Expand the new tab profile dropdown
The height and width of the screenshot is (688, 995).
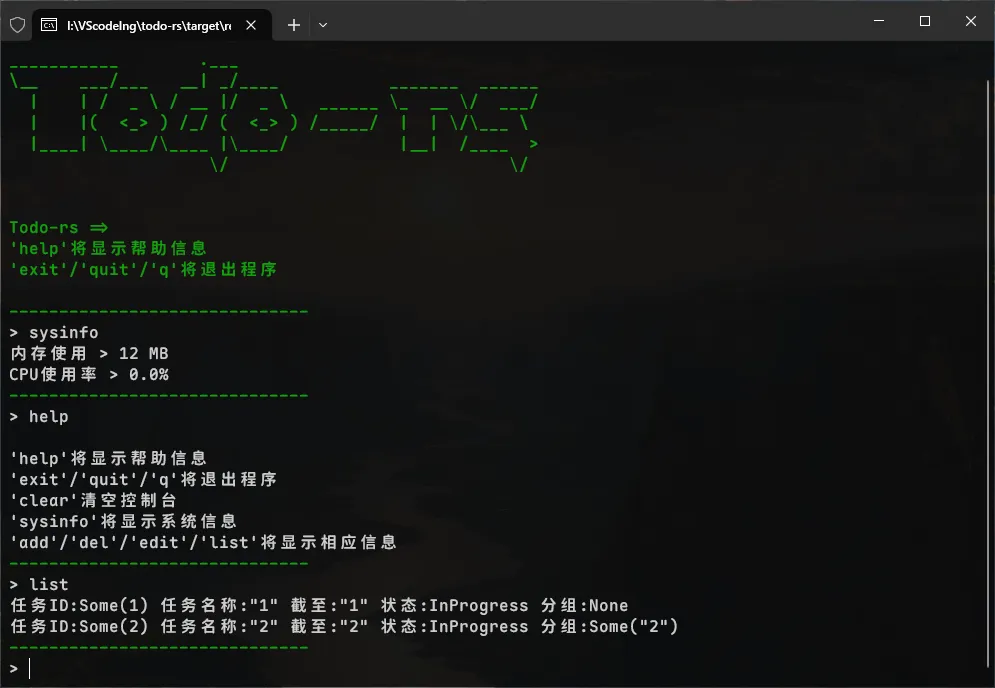click(x=323, y=25)
